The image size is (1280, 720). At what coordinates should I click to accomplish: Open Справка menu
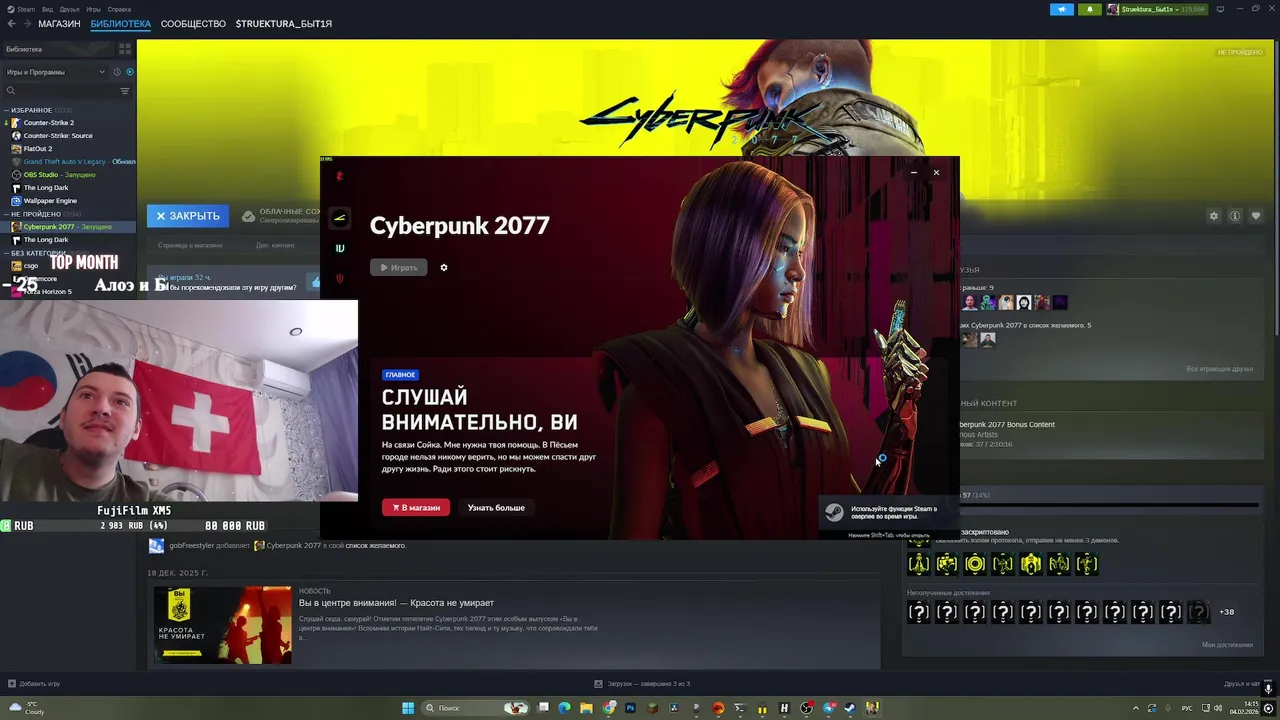pyautogui.click(x=119, y=9)
